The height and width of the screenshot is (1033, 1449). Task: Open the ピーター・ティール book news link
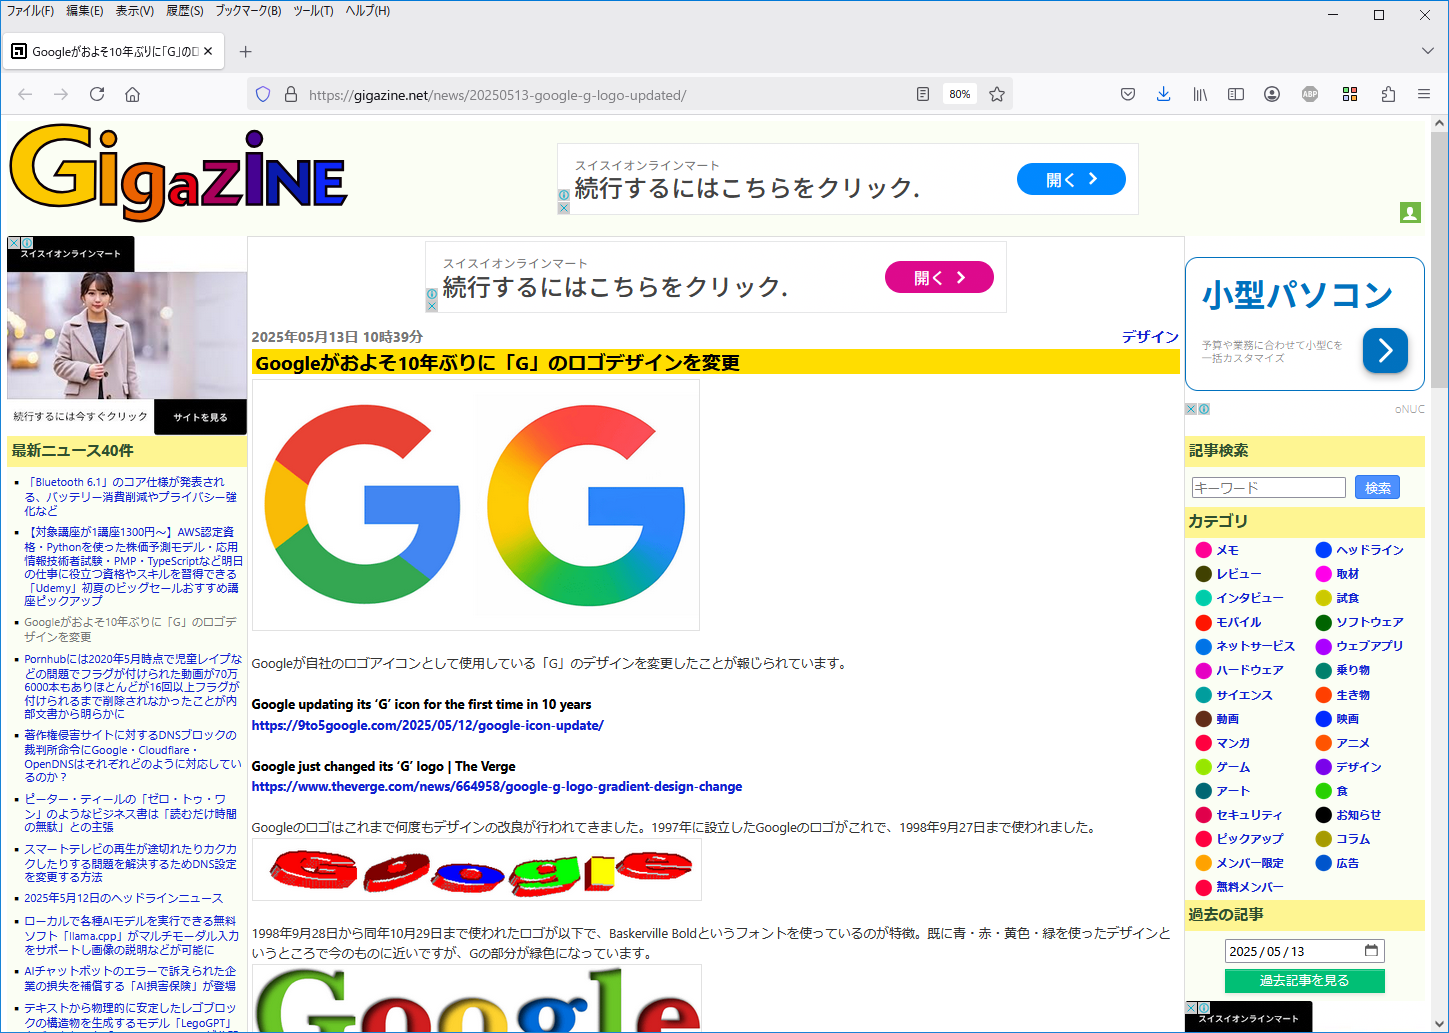131,813
